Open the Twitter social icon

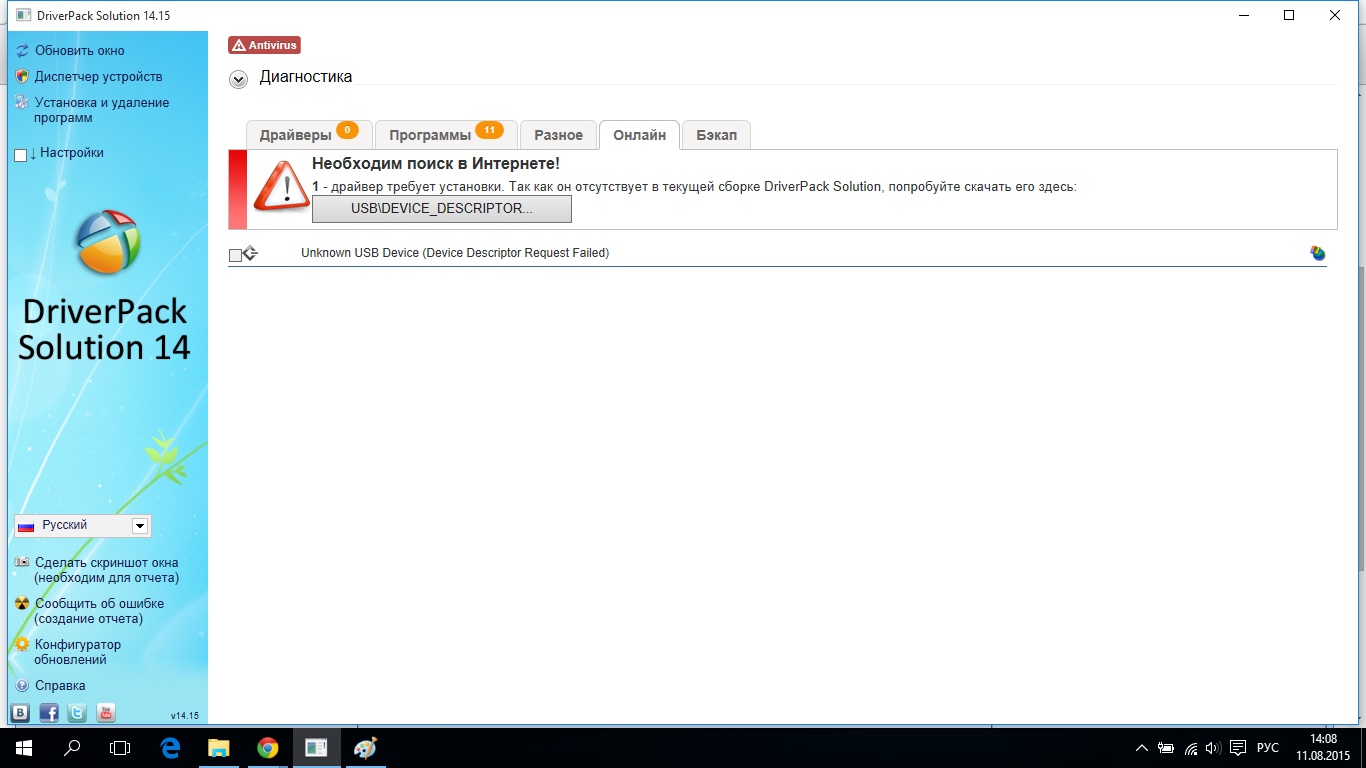(x=77, y=712)
